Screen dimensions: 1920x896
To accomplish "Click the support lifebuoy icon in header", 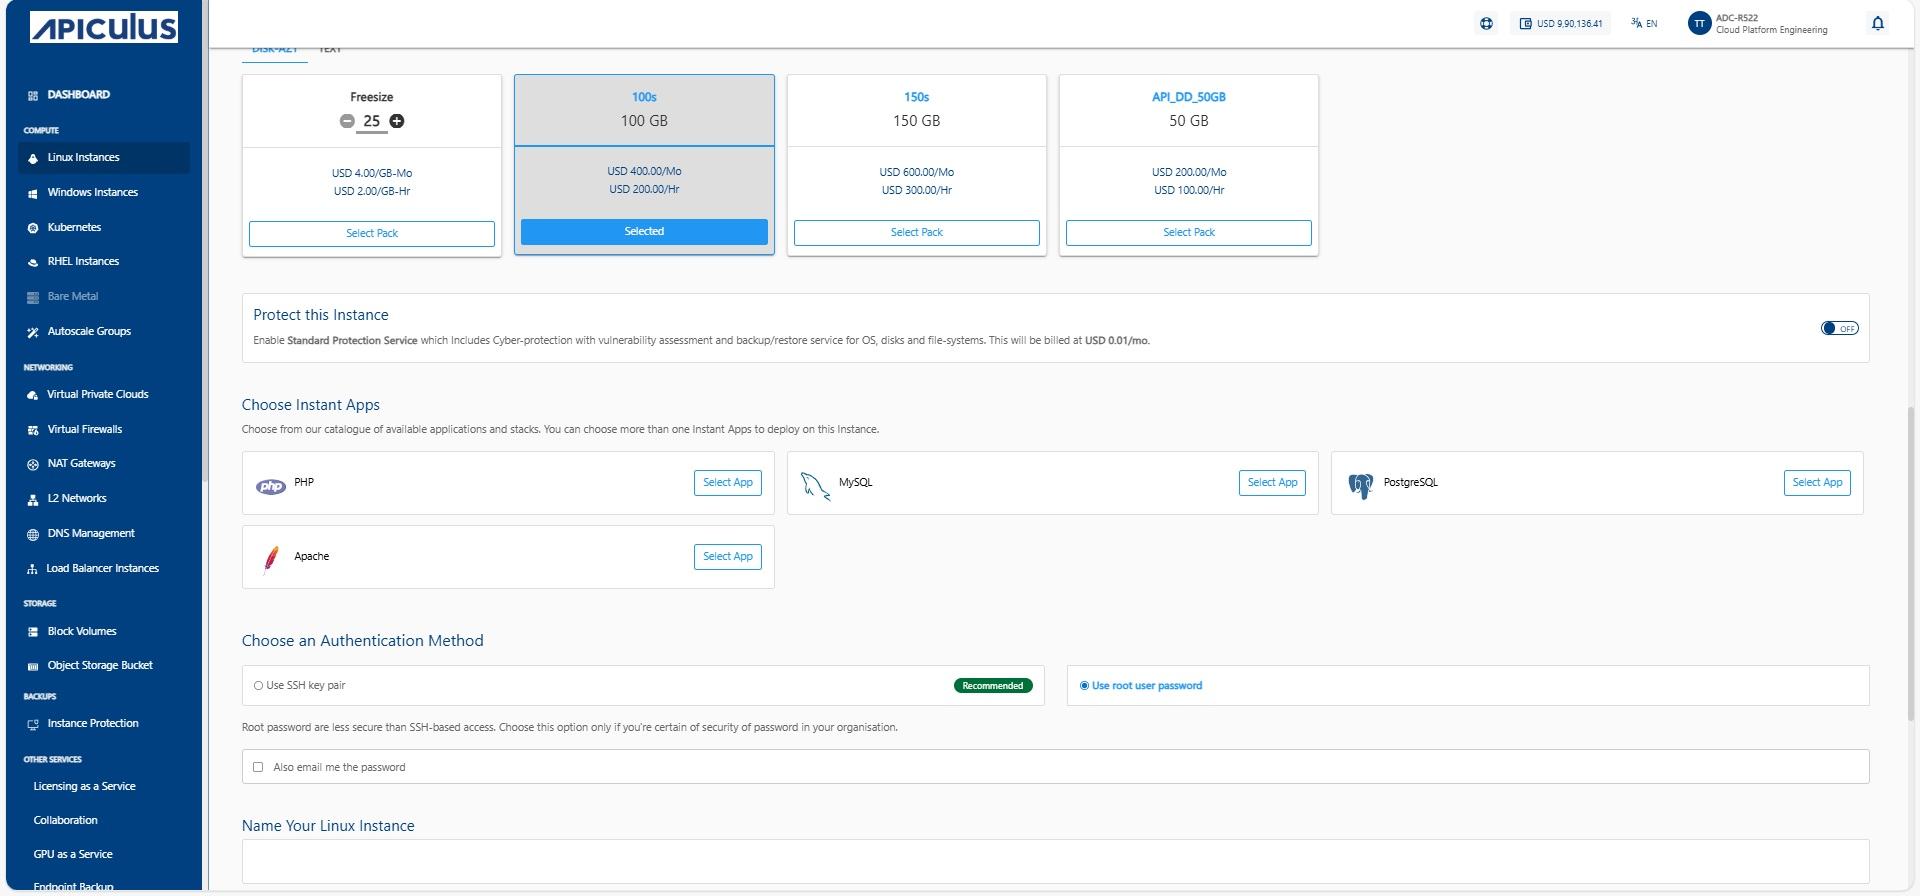I will [1486, 23].
